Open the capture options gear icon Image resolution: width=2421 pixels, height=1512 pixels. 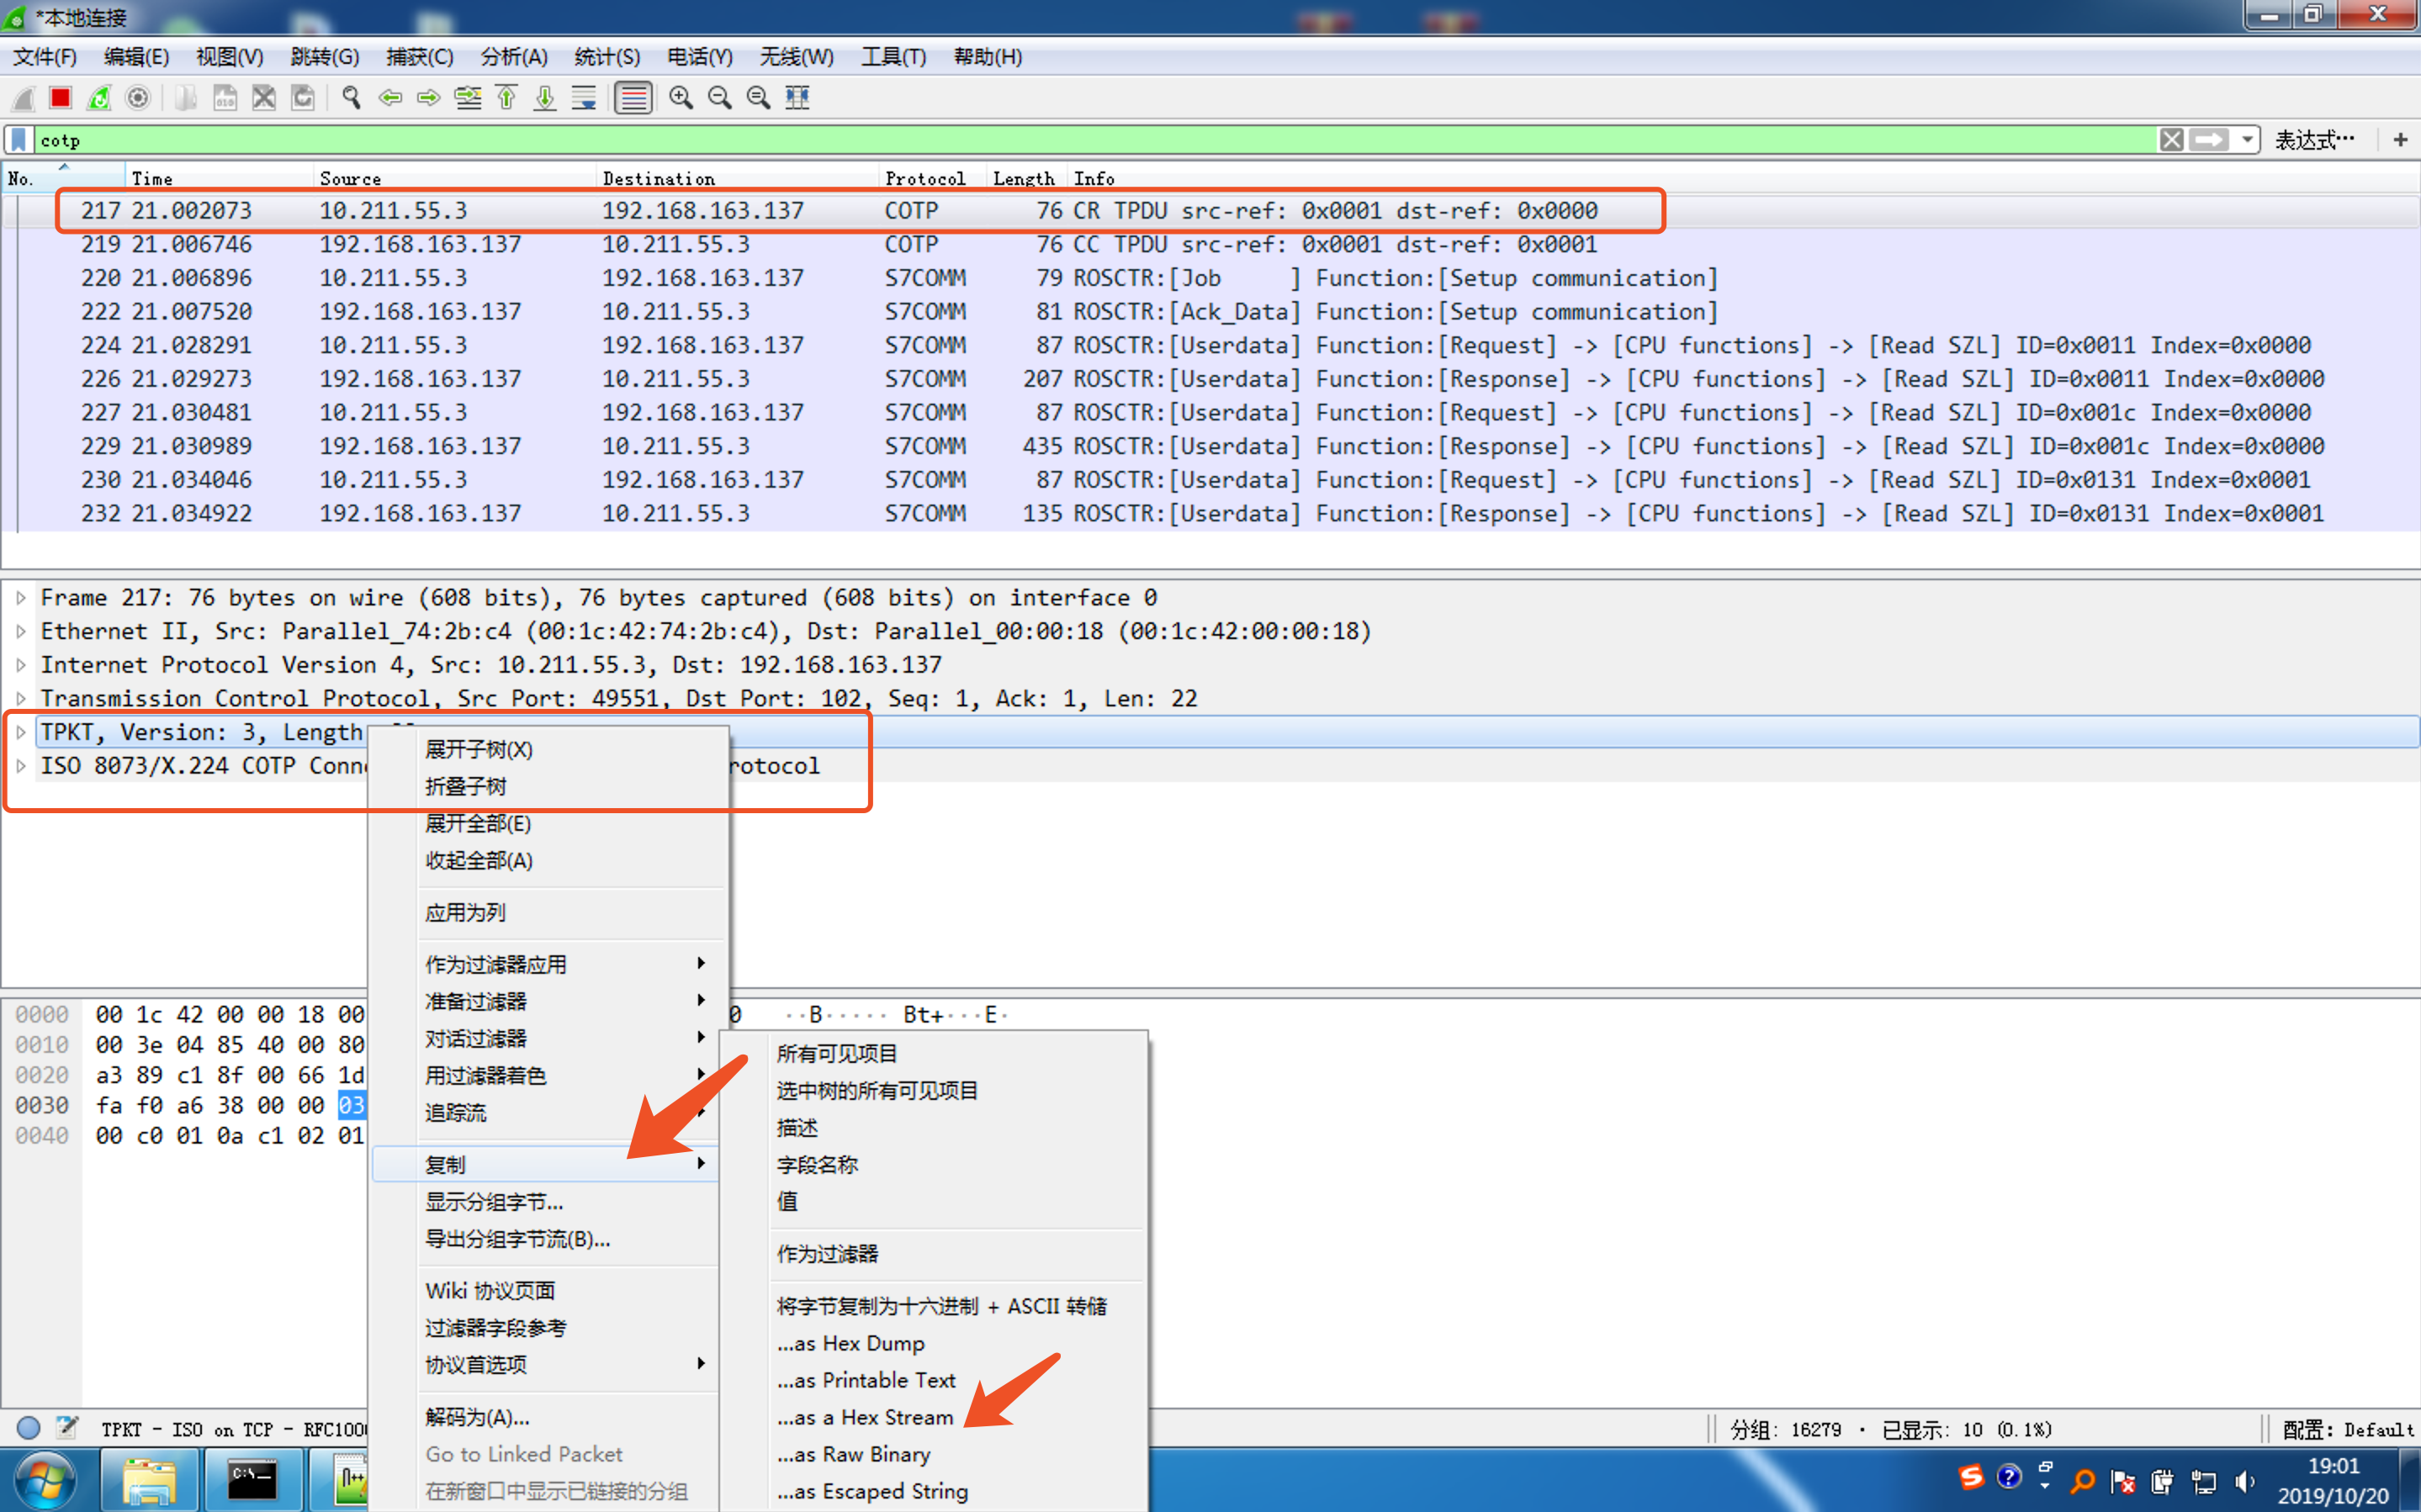(138, 98)
